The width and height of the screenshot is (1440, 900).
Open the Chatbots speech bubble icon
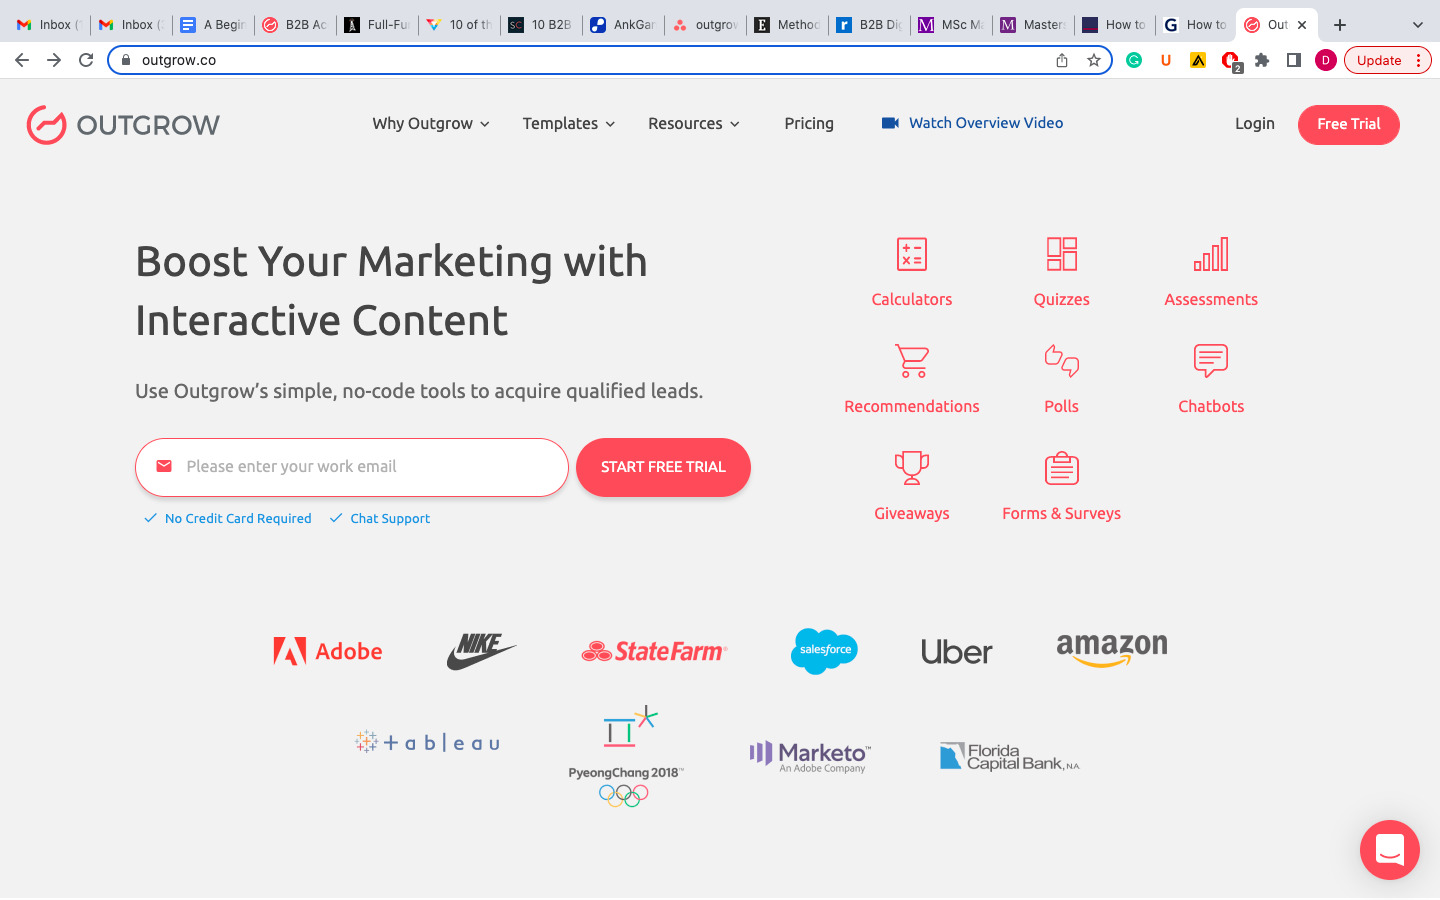tap(1210, 361)
